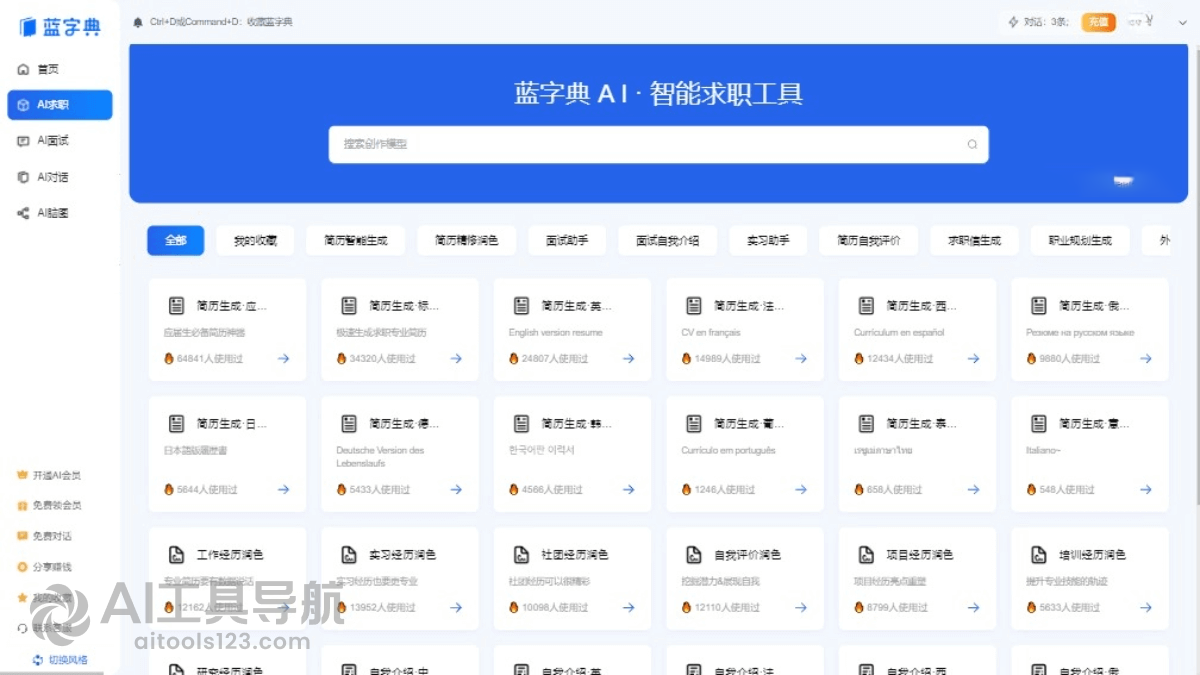1200x675 pixels.
Task: Select AI求职 in the sidebar
Action: (60, 105)
